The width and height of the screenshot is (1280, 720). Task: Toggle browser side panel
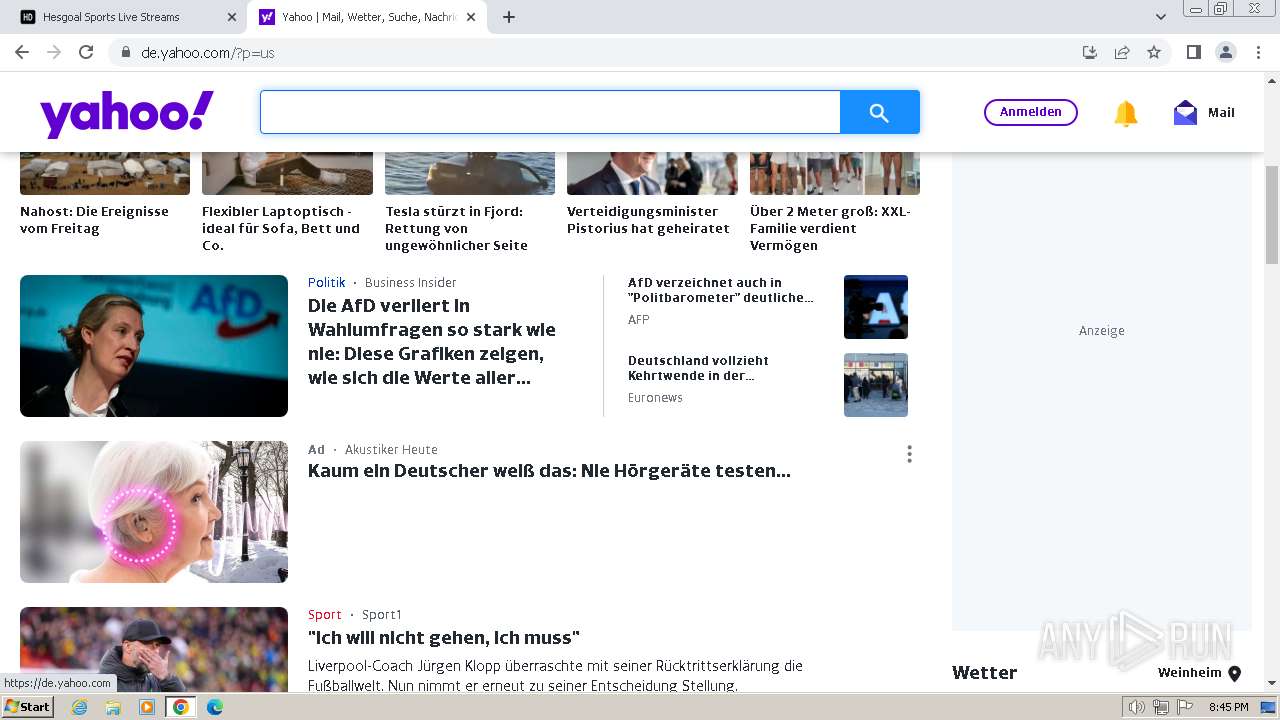[x=1193, y=52]
